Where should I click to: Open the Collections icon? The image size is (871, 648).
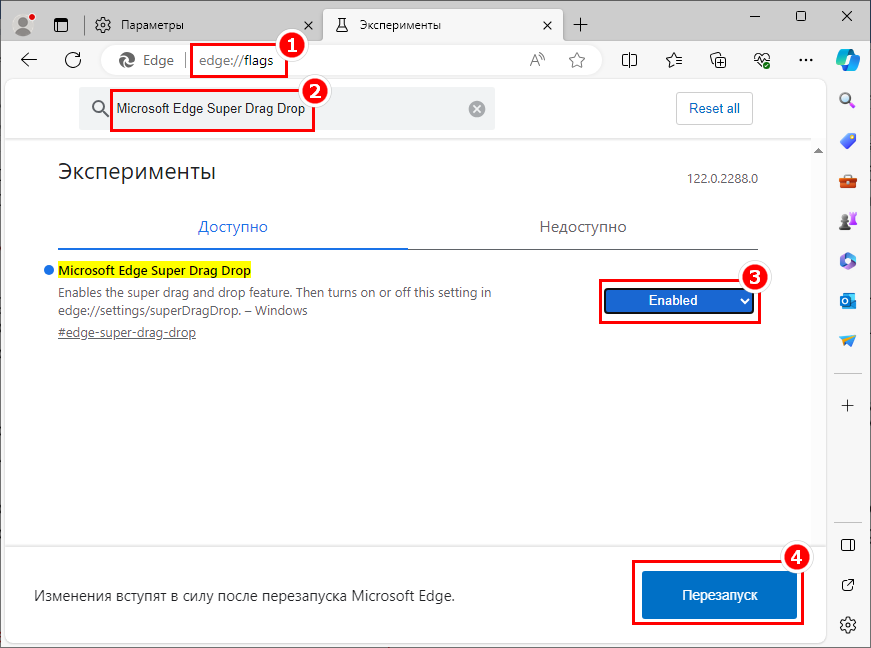(x=718, y=60)
